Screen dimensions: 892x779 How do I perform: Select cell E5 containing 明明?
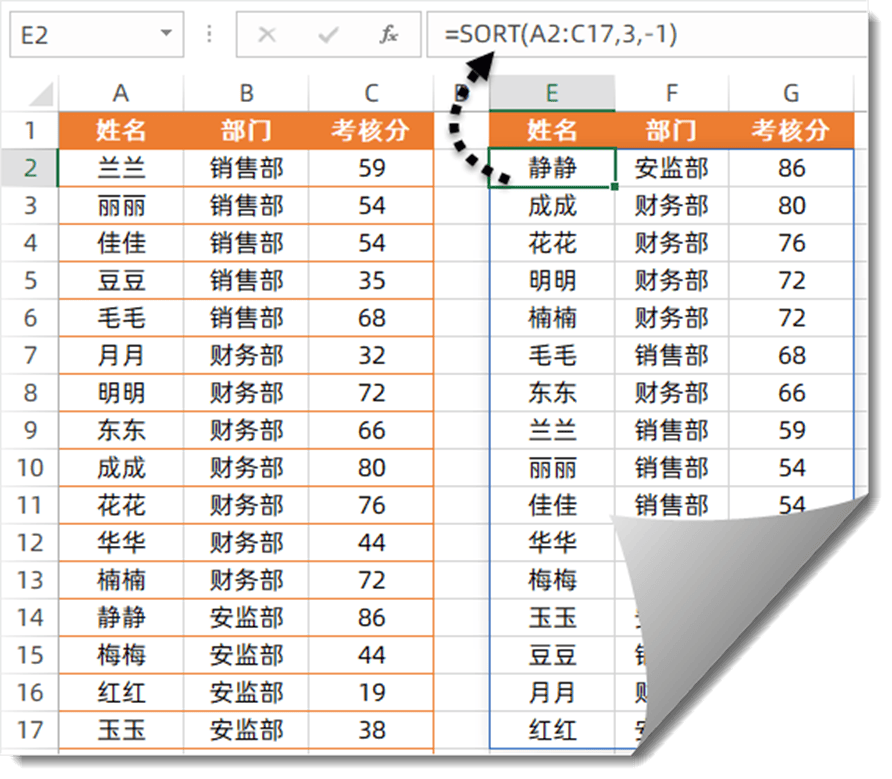(x=552, y=280)
